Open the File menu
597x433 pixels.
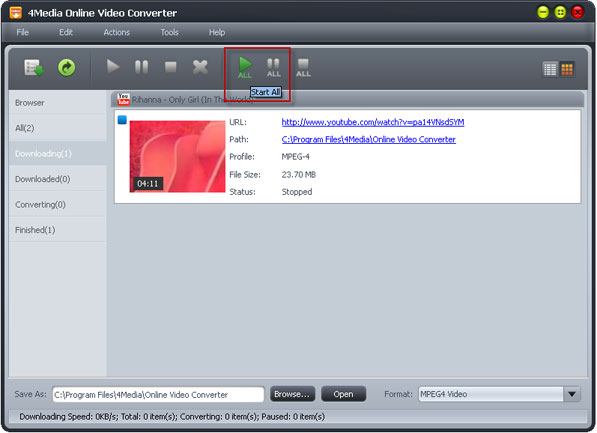pyautogui.click(x=22, y=32)
